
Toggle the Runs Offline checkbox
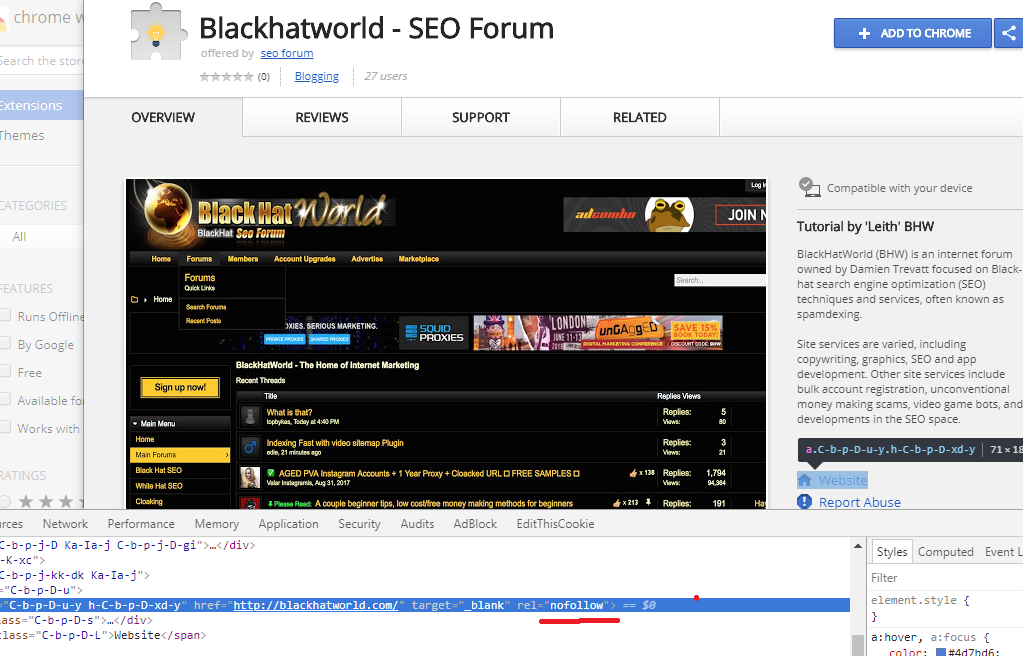(5, 316)
